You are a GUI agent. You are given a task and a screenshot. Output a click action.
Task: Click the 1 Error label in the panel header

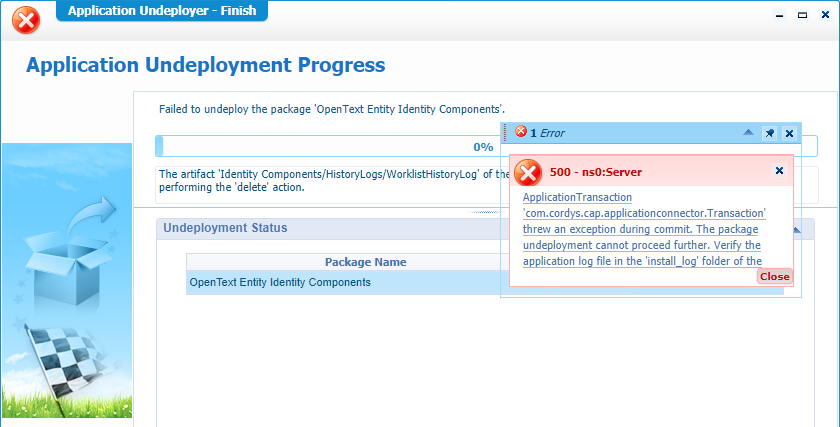[x=547, y=133]
